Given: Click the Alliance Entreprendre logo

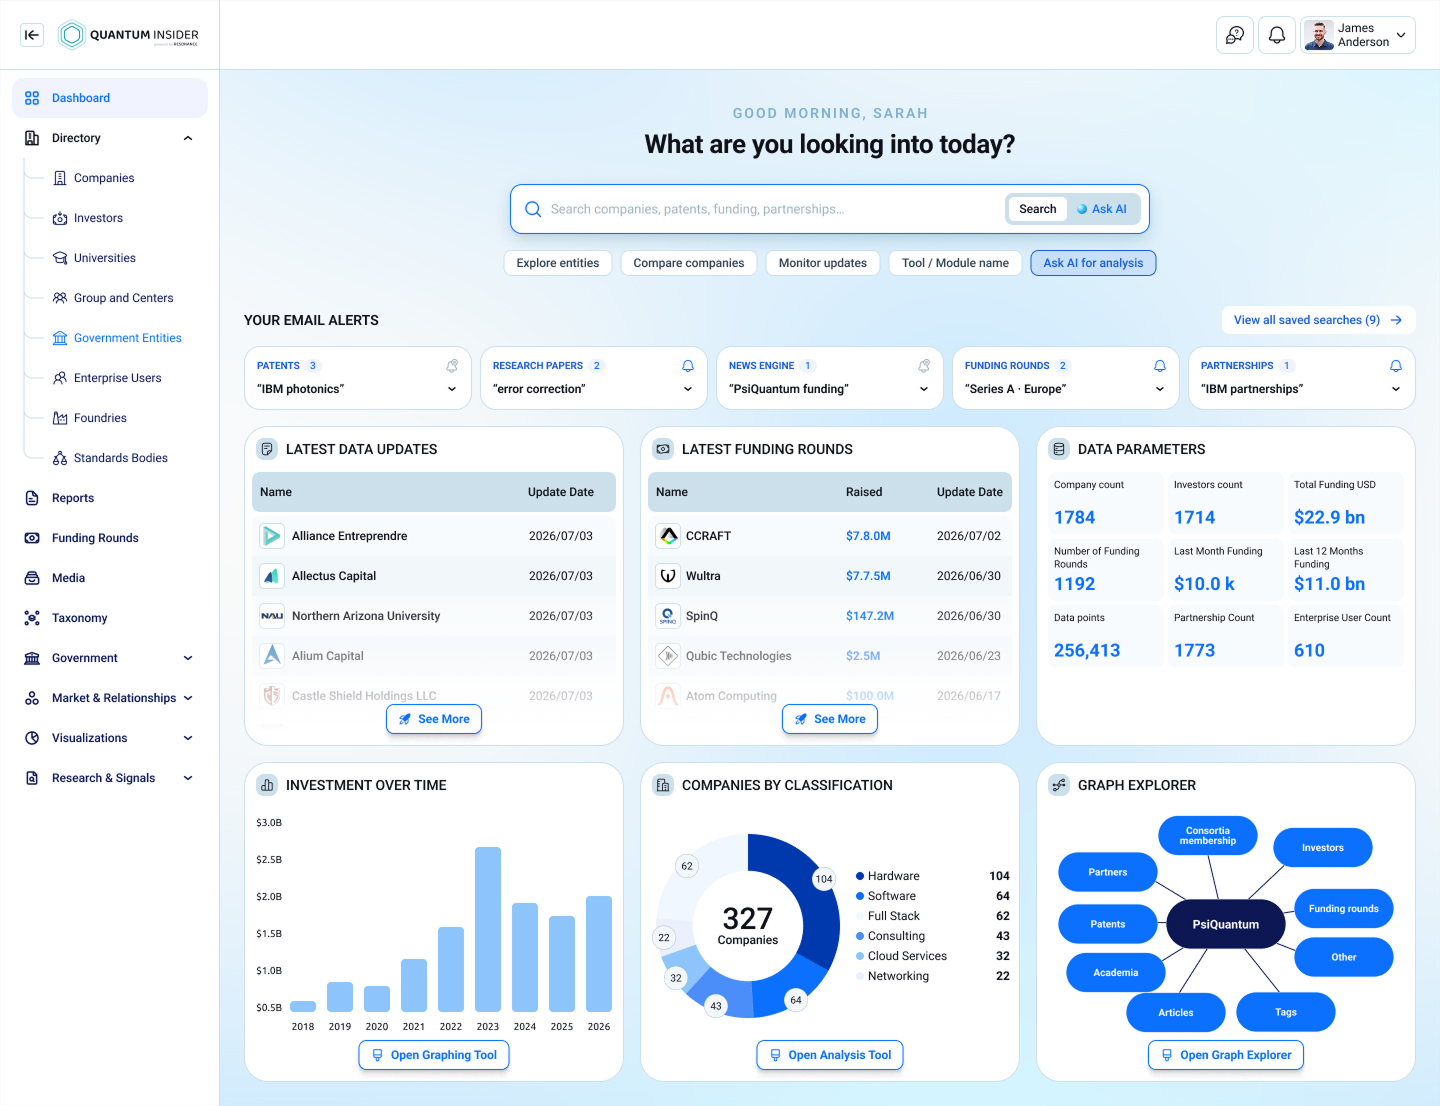Looking at the screenshot, I should pyautogui.click(x=272, y=536).
